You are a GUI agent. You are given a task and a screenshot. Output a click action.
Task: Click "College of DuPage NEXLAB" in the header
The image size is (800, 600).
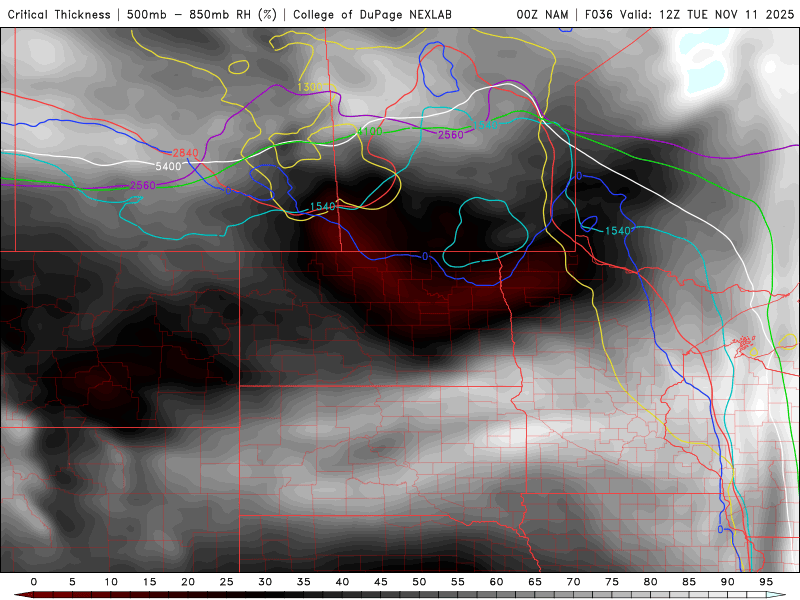tap(372, 15)
